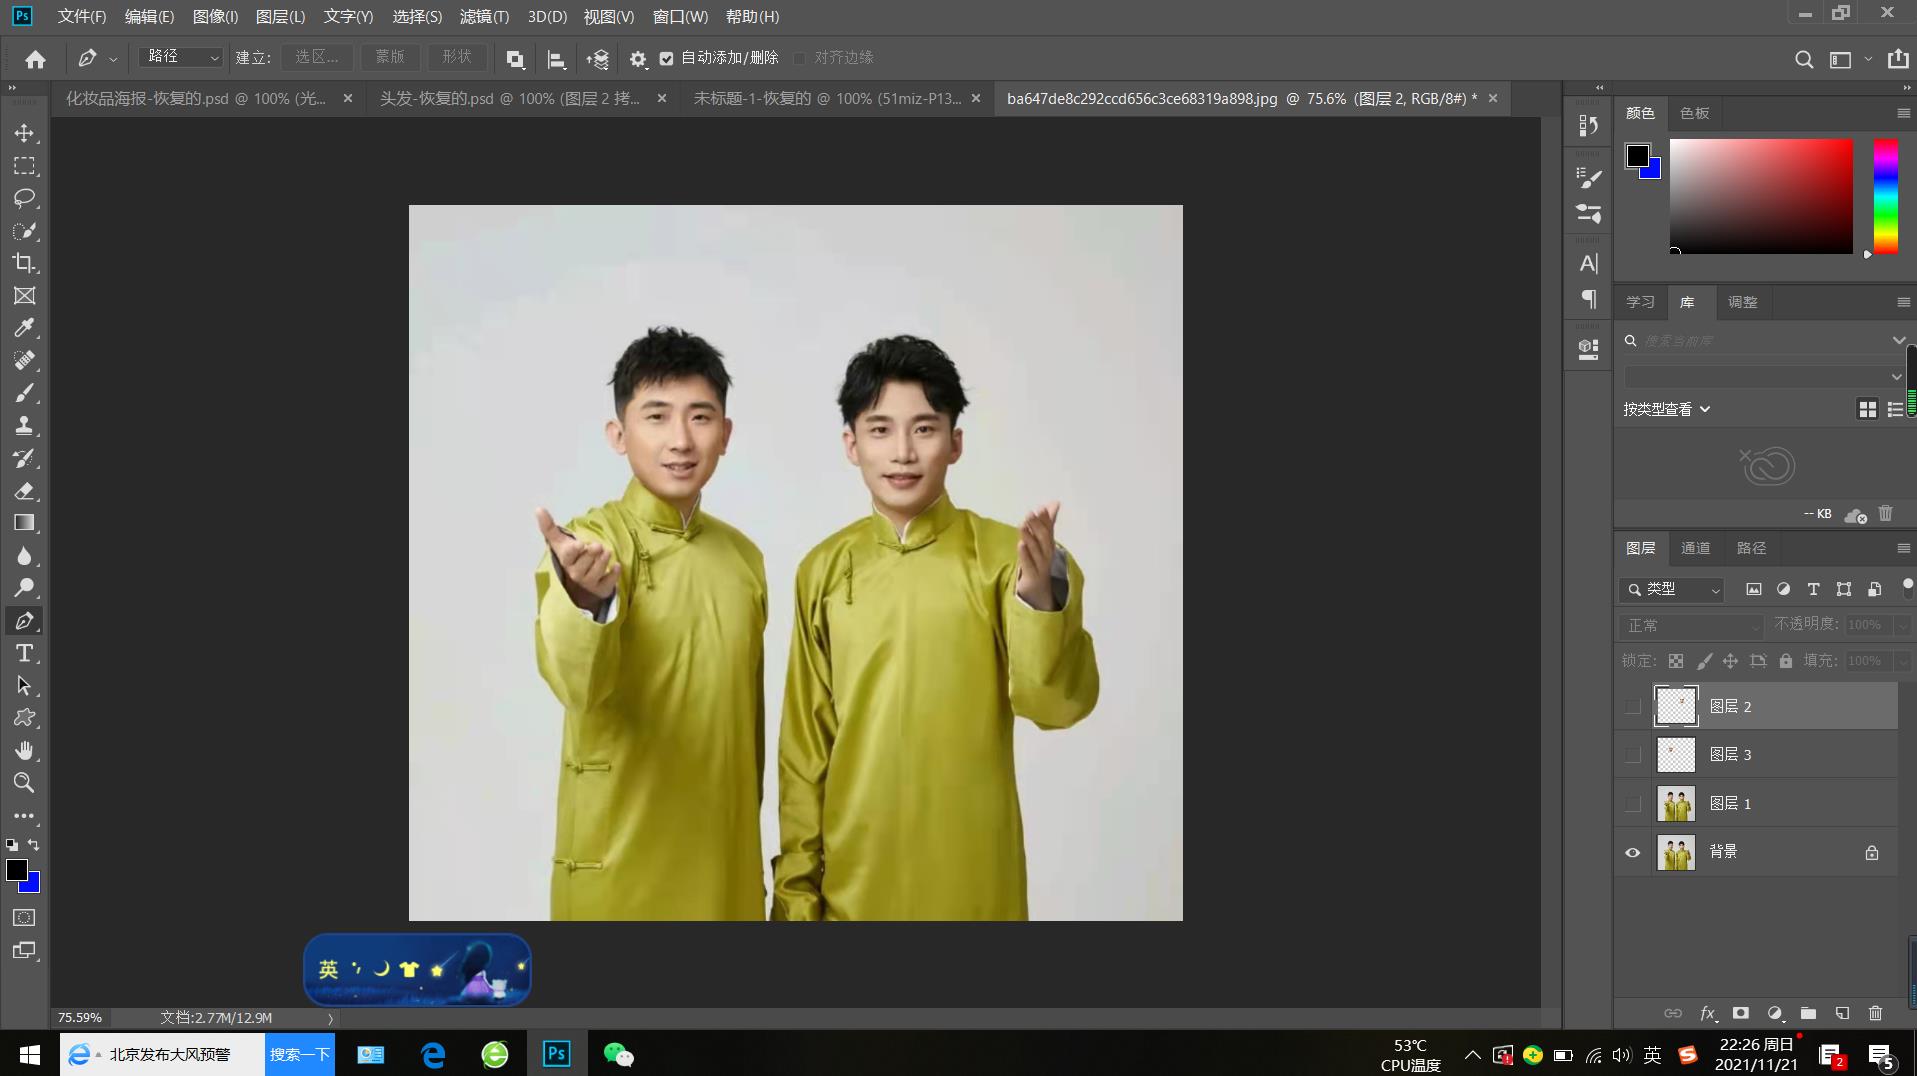Open the Color panel menu

click(1903, 113)
